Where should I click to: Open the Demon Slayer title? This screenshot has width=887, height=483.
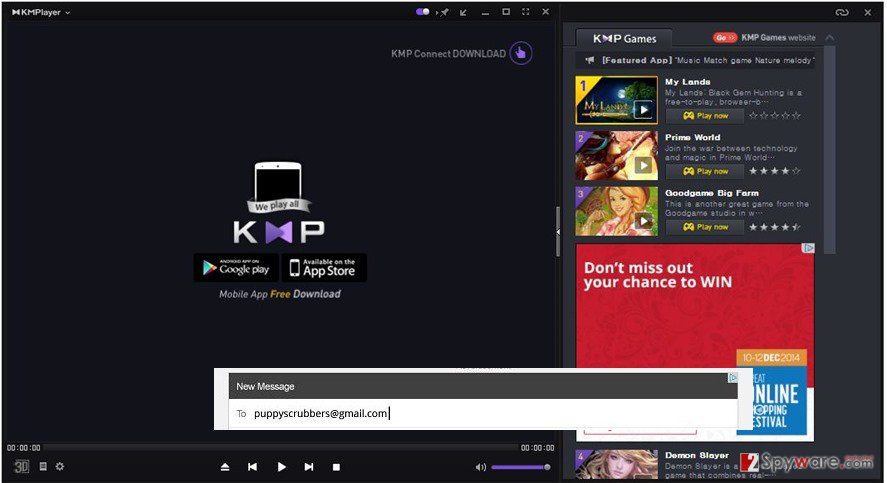coord(697,455)
